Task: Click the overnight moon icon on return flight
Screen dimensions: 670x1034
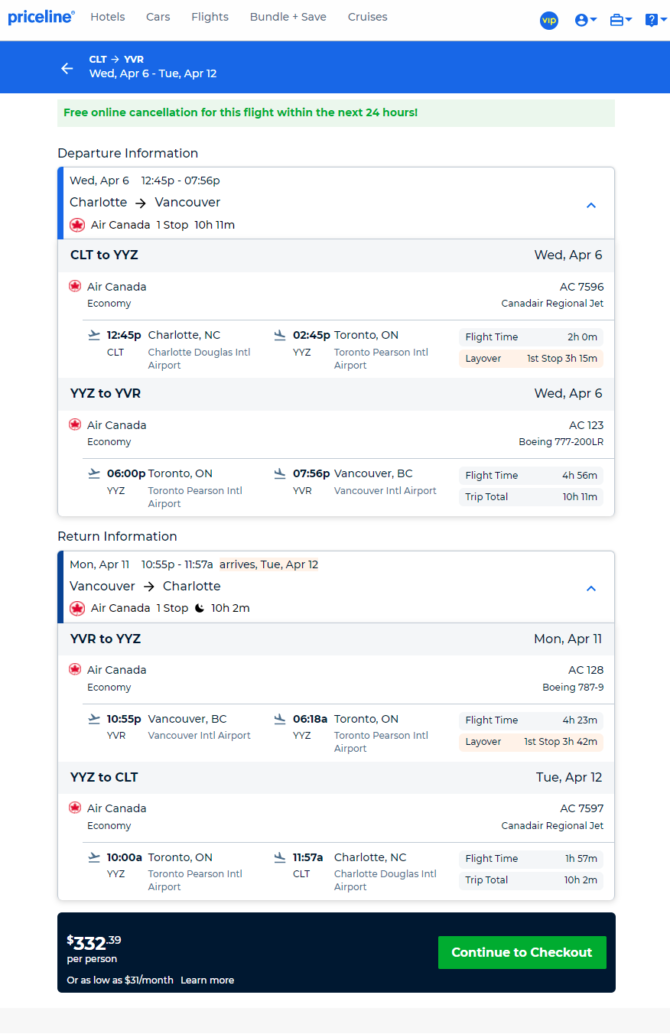Action: click(199, 608)
